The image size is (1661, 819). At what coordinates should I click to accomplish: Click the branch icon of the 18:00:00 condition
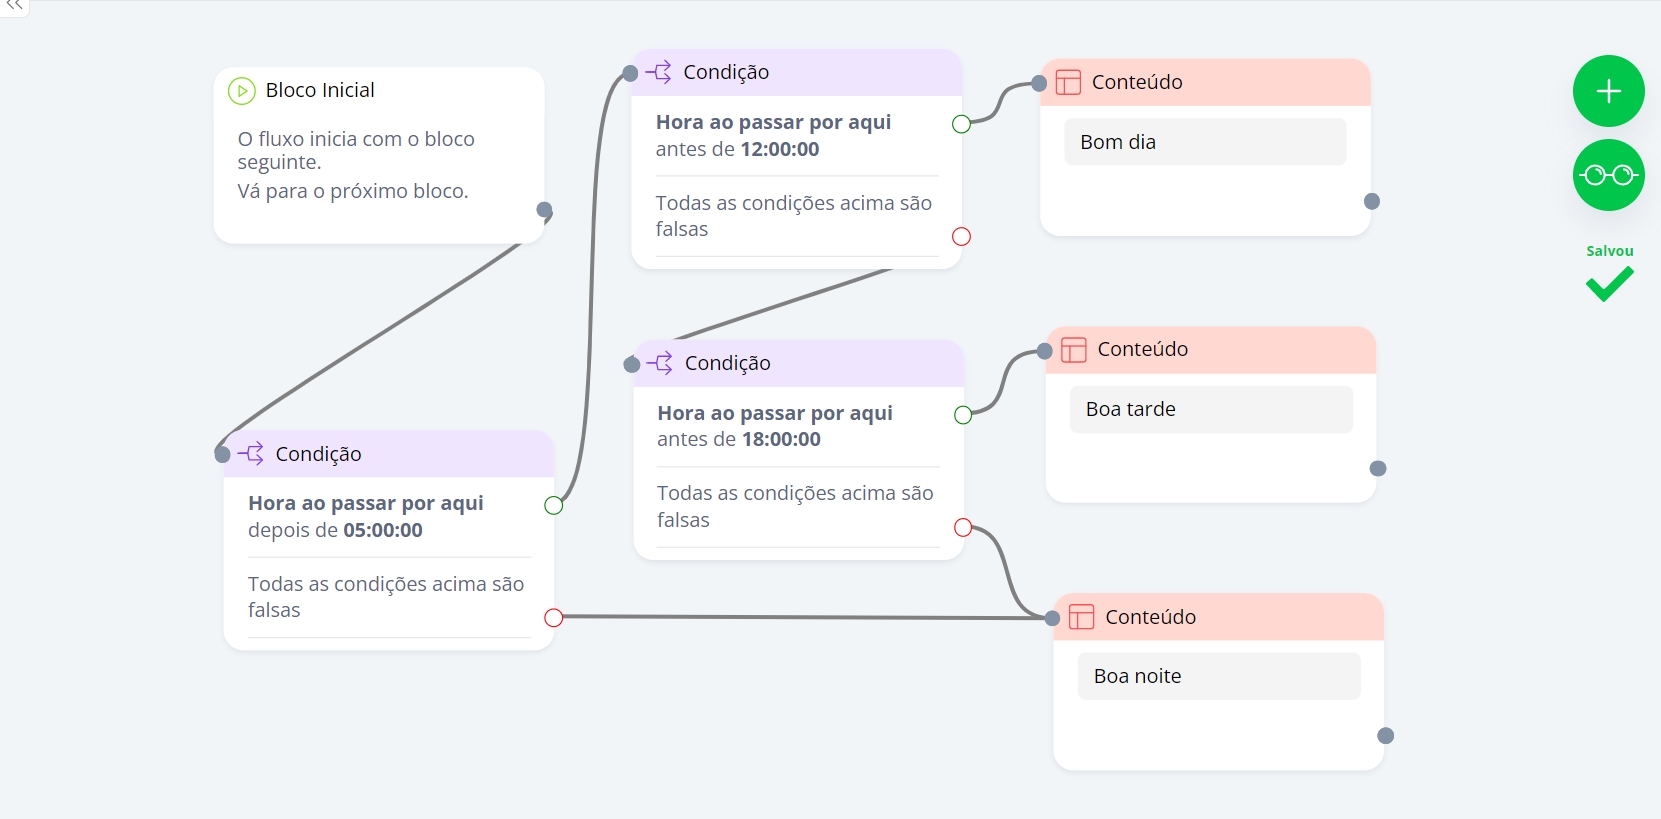point(660,363)
